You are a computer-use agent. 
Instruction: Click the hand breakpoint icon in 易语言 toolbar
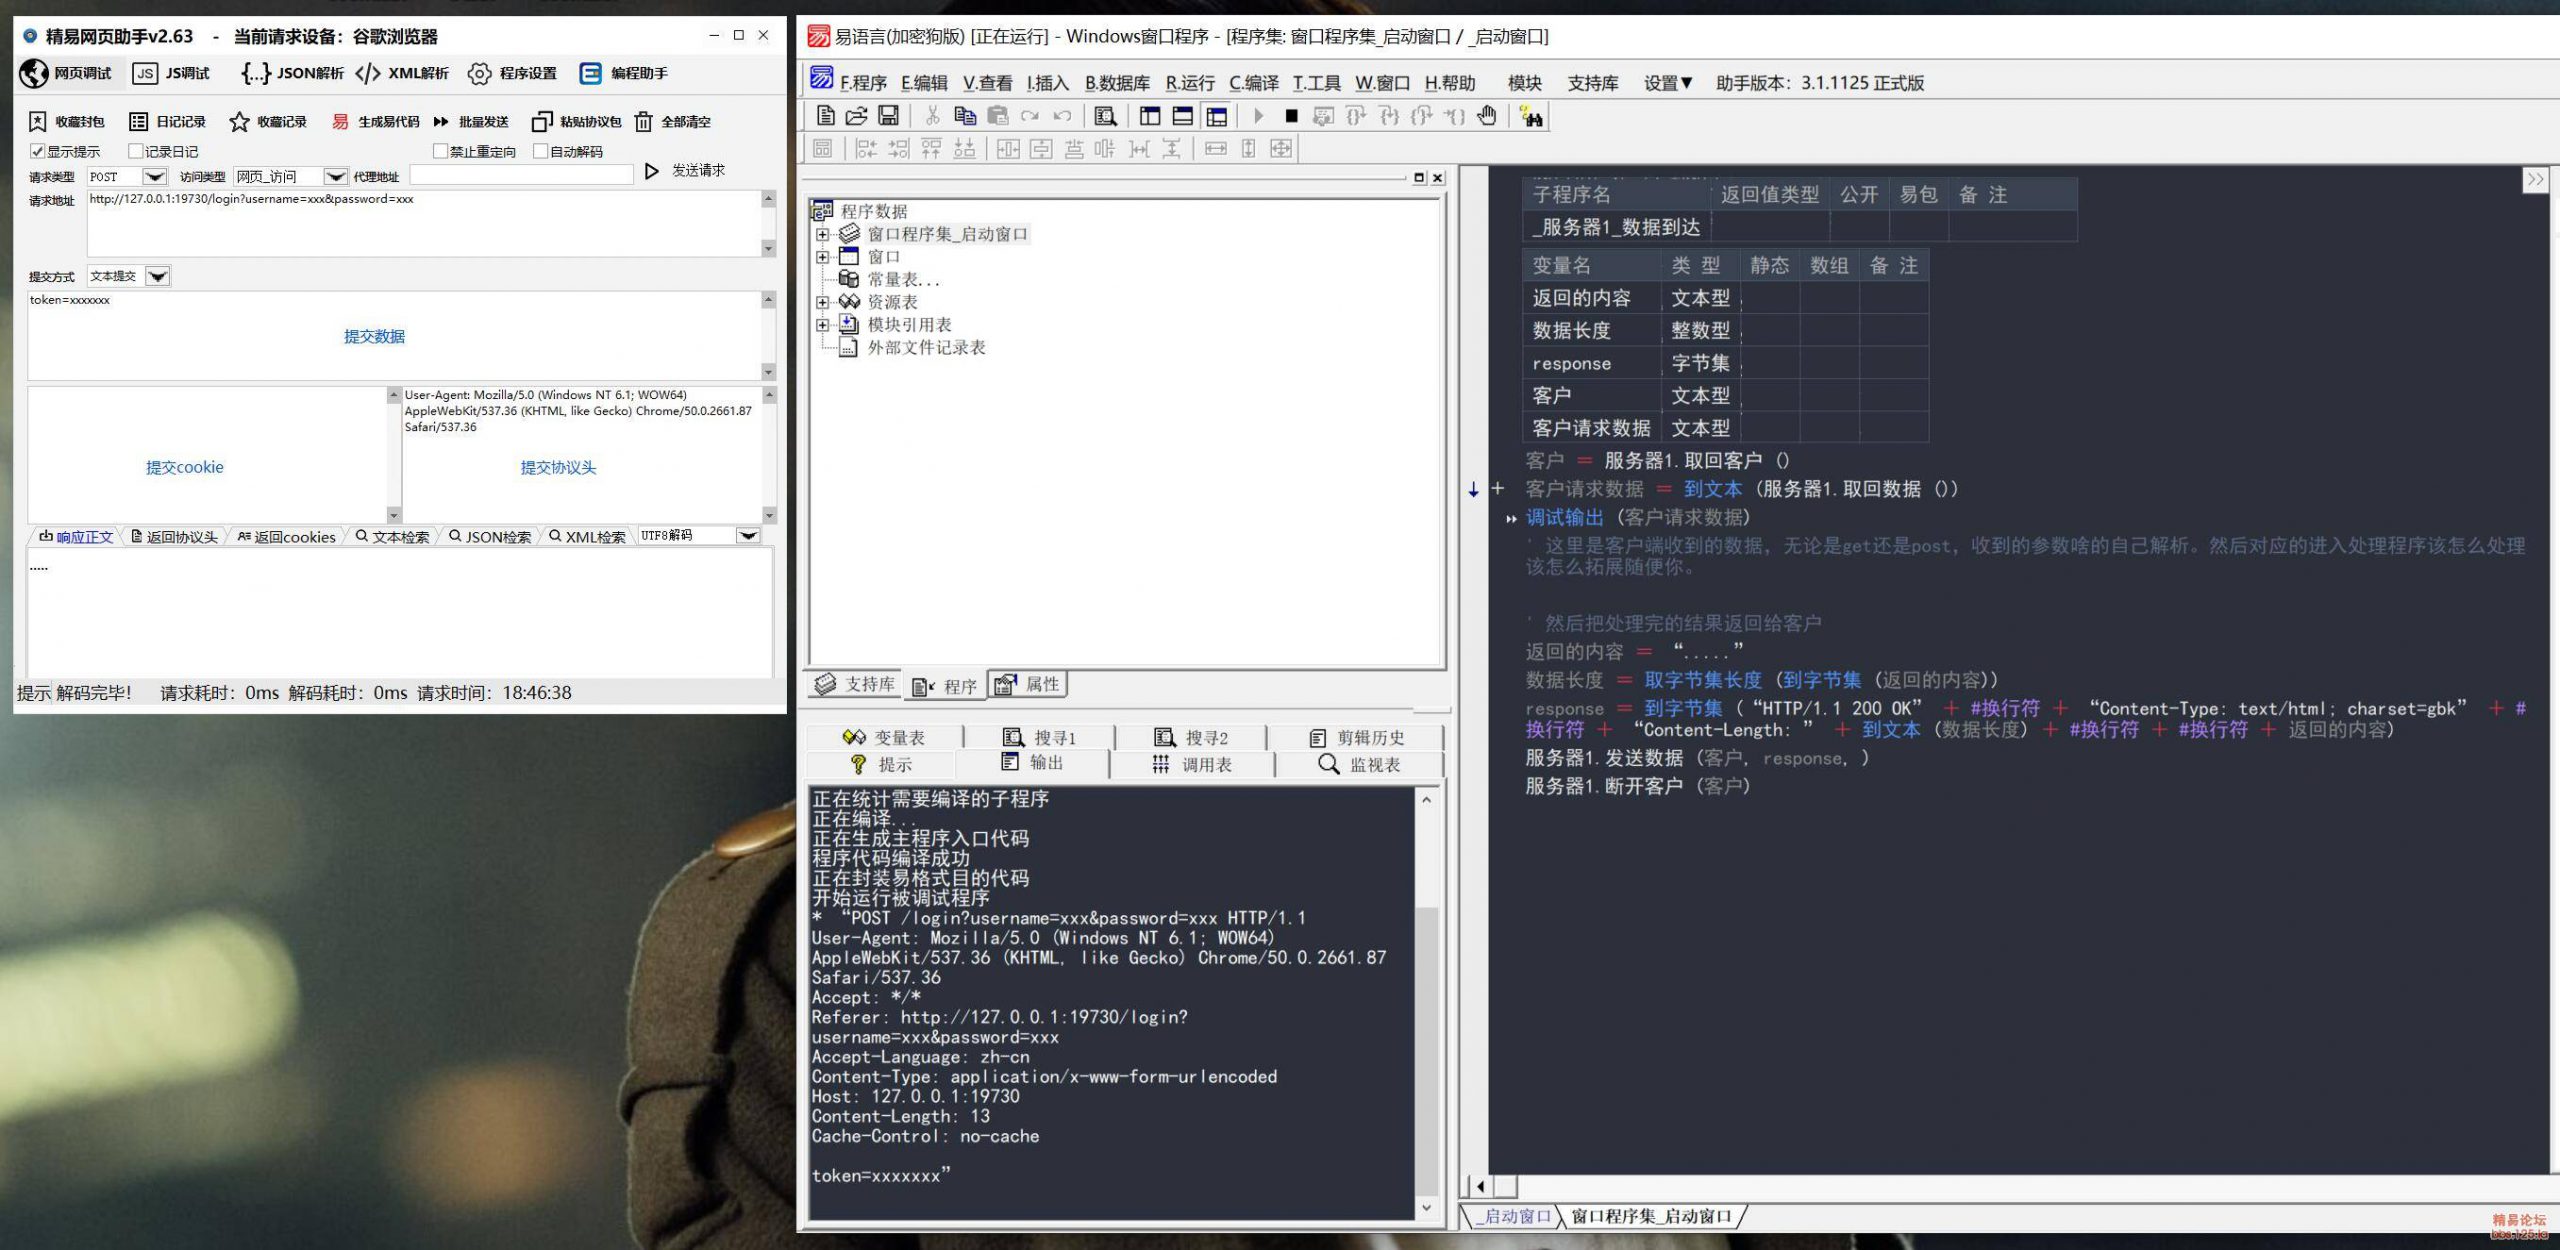coord(1487,116)
